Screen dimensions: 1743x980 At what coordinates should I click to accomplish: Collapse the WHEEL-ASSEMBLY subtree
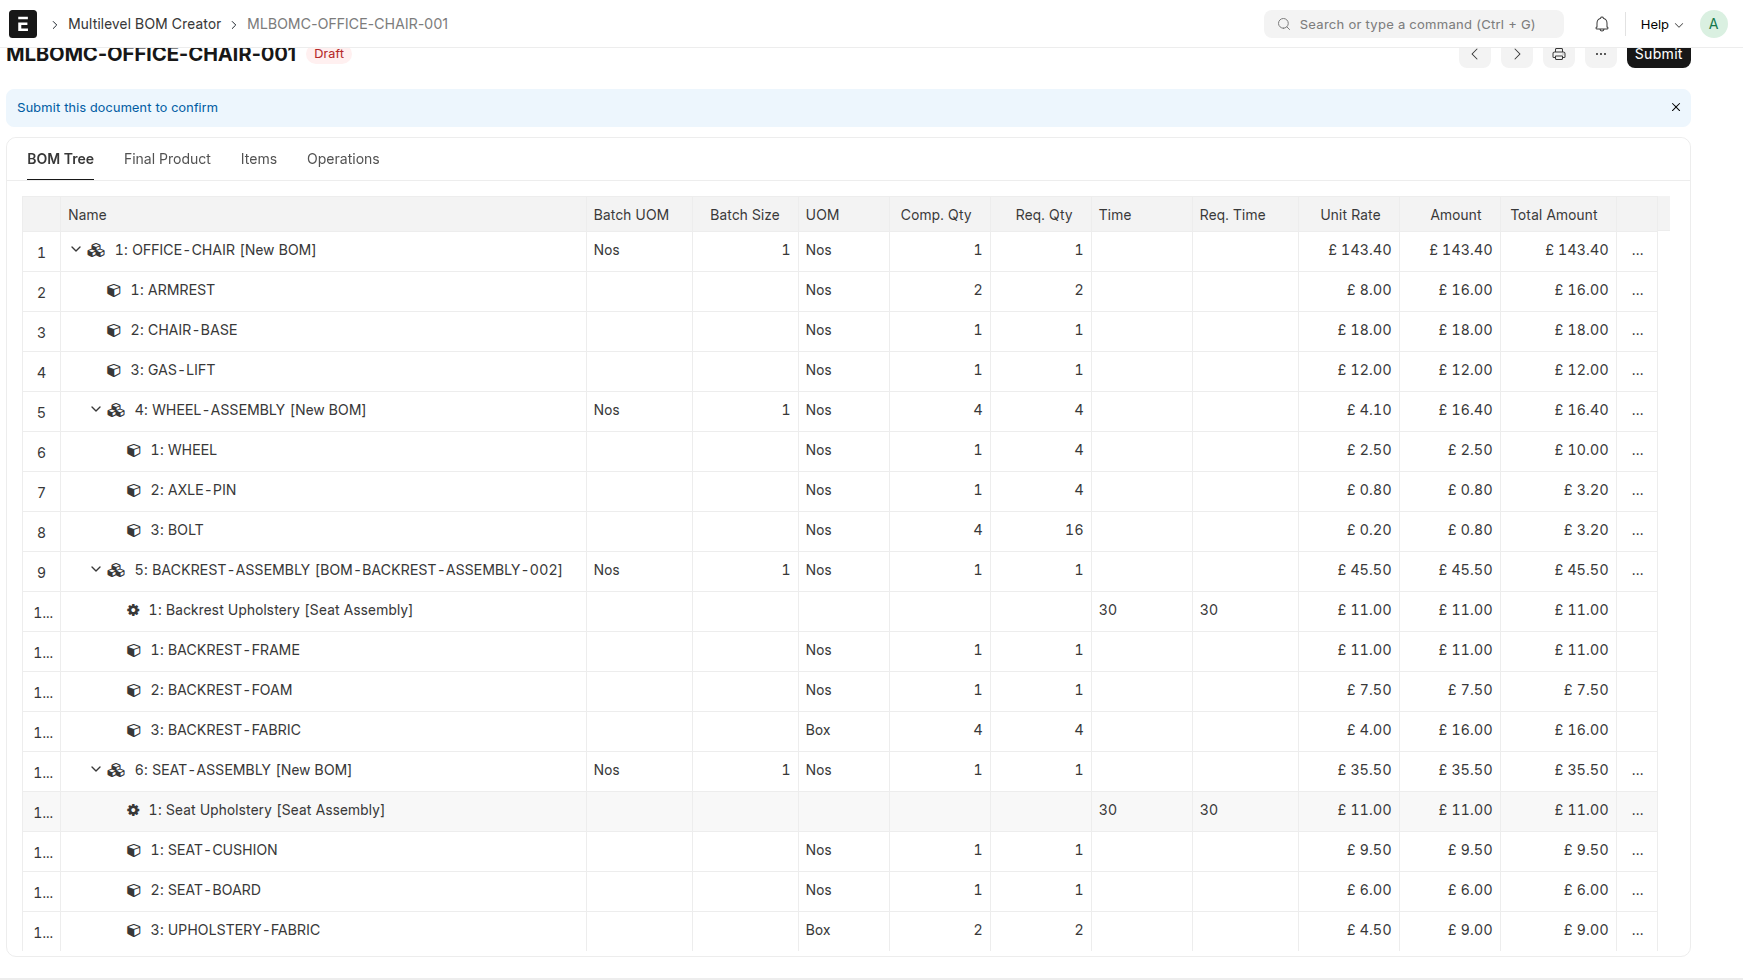tap(96, 410)
